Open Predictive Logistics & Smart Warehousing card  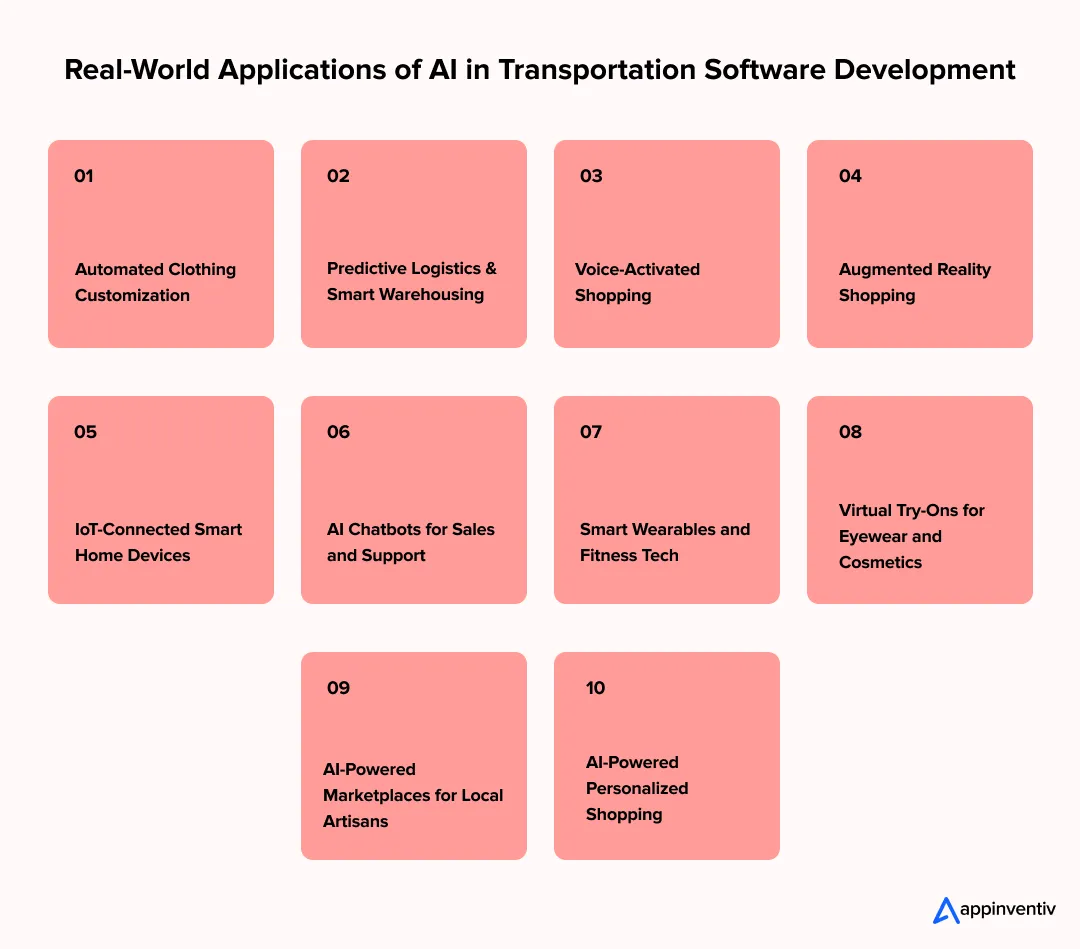[x=414, y=244]
